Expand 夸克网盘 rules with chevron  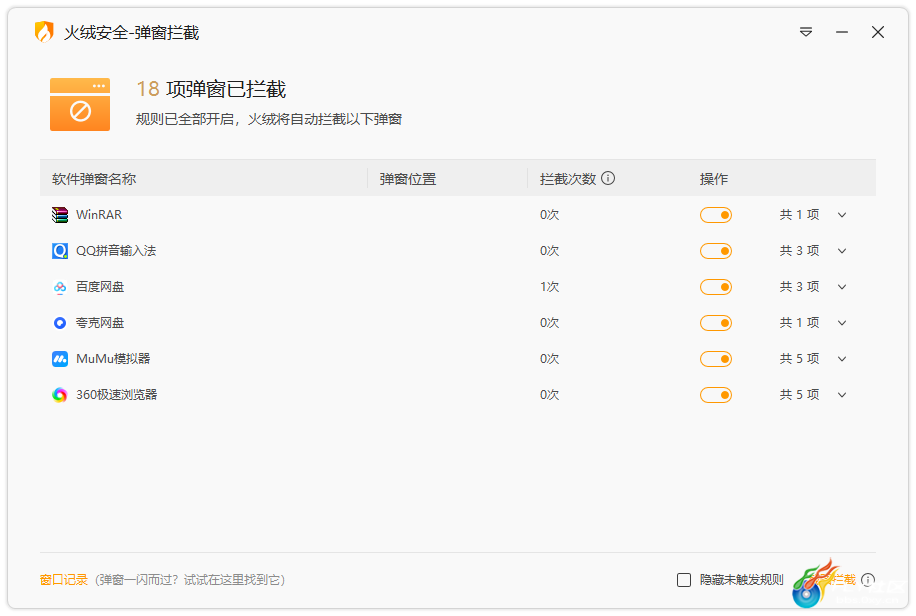[x=842, y=323]
